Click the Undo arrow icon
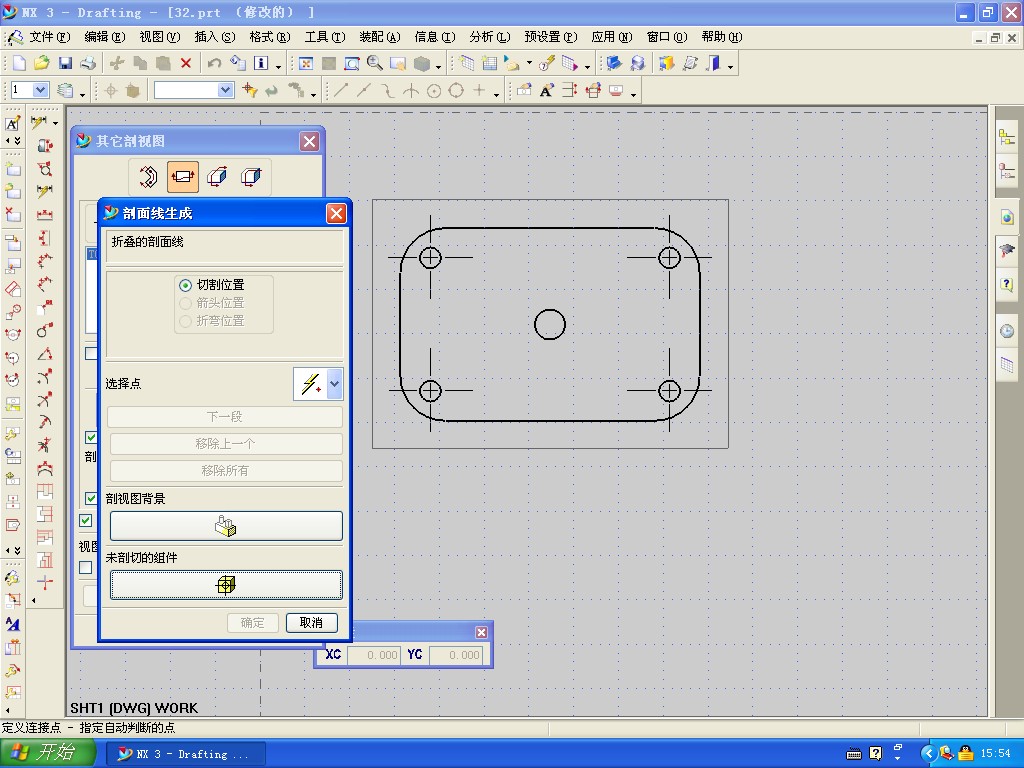Screen dimensions: 1024x768 [x=214, y=63]
